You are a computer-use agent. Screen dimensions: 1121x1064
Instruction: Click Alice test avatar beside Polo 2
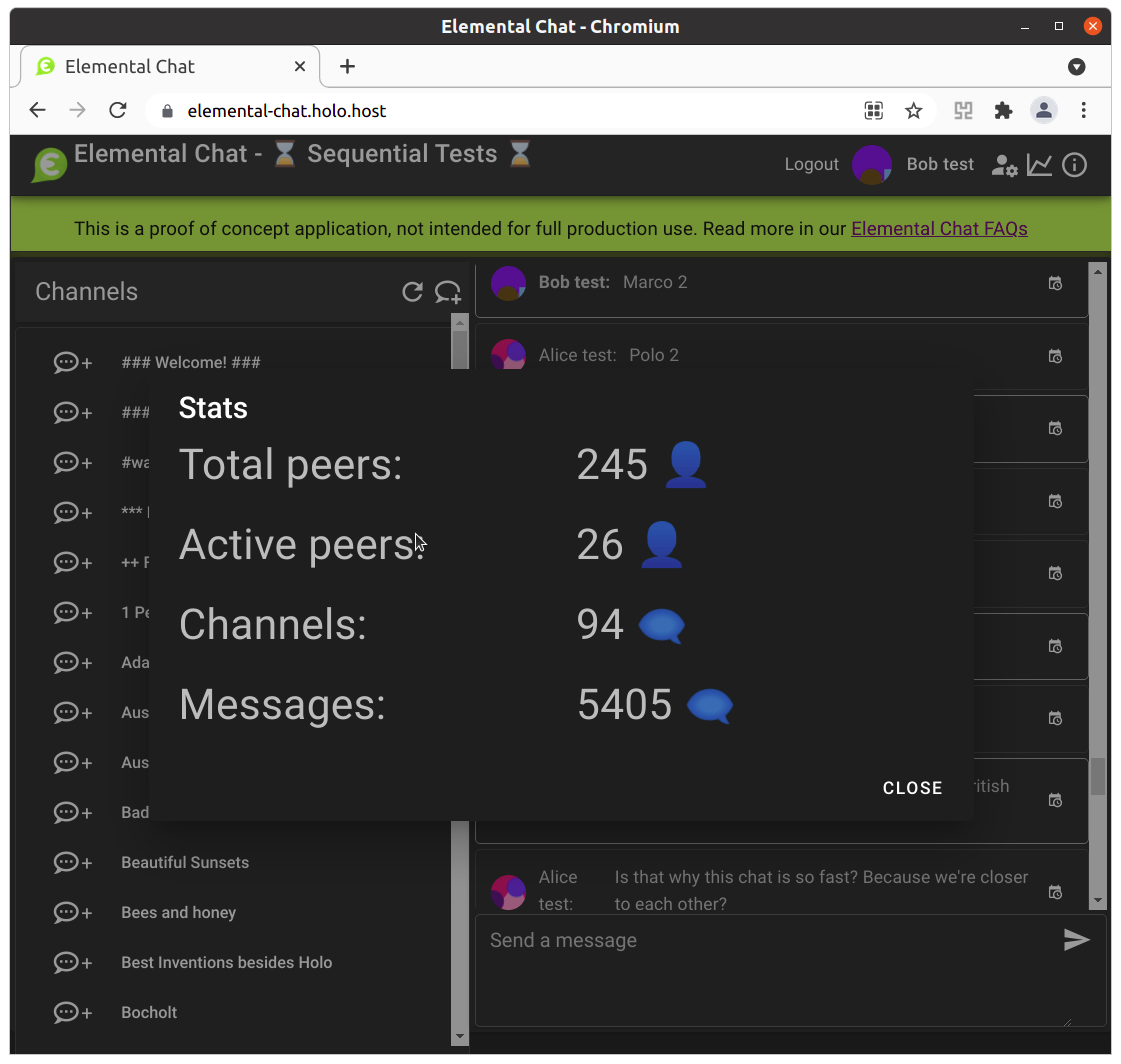click(x=508, y=355)
